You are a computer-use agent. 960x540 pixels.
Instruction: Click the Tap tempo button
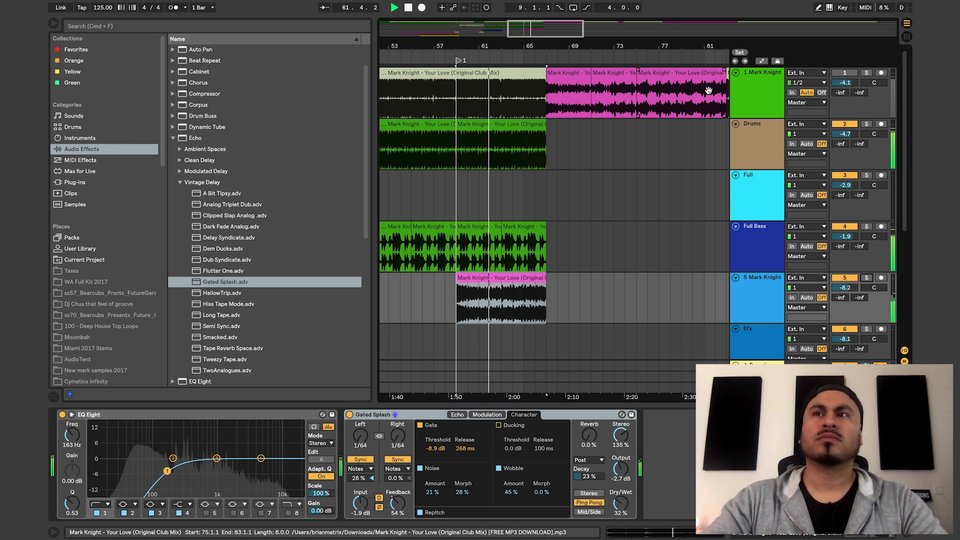point(81,7)
